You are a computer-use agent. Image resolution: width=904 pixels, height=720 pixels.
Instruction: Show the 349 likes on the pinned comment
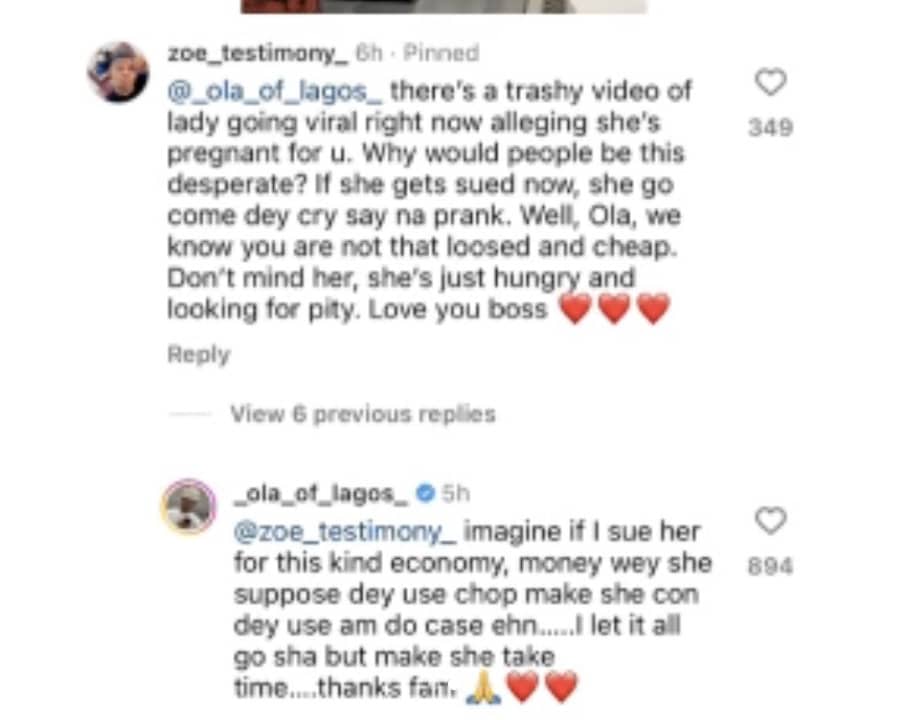pyautogui.click(x=770, y=127)
